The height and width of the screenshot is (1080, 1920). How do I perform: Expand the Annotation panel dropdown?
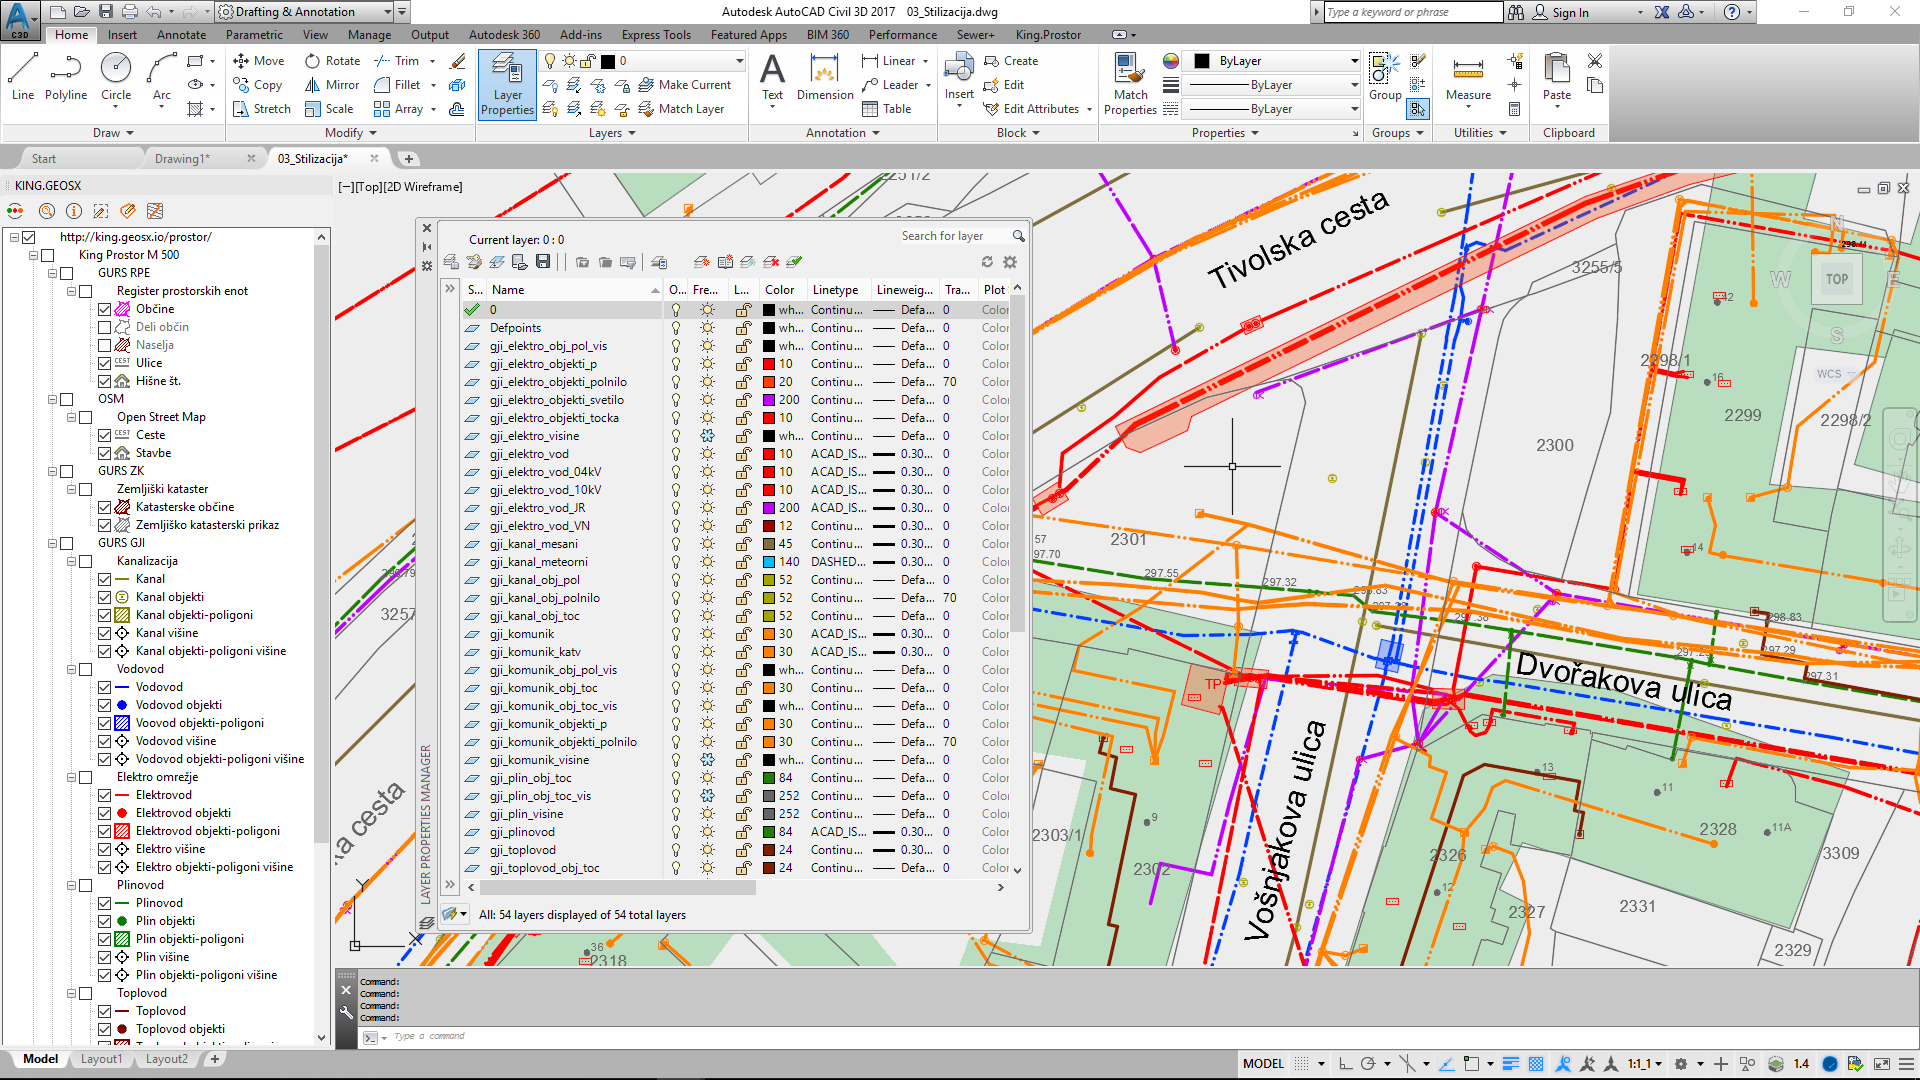pos(843,133)
